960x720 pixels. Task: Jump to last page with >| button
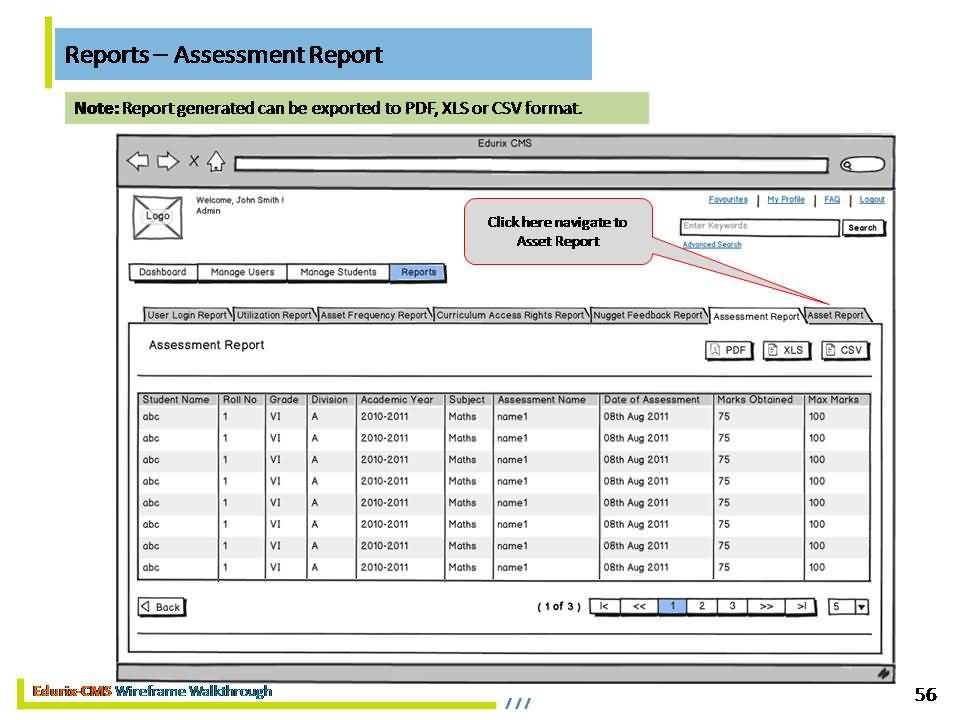(800, 606)
